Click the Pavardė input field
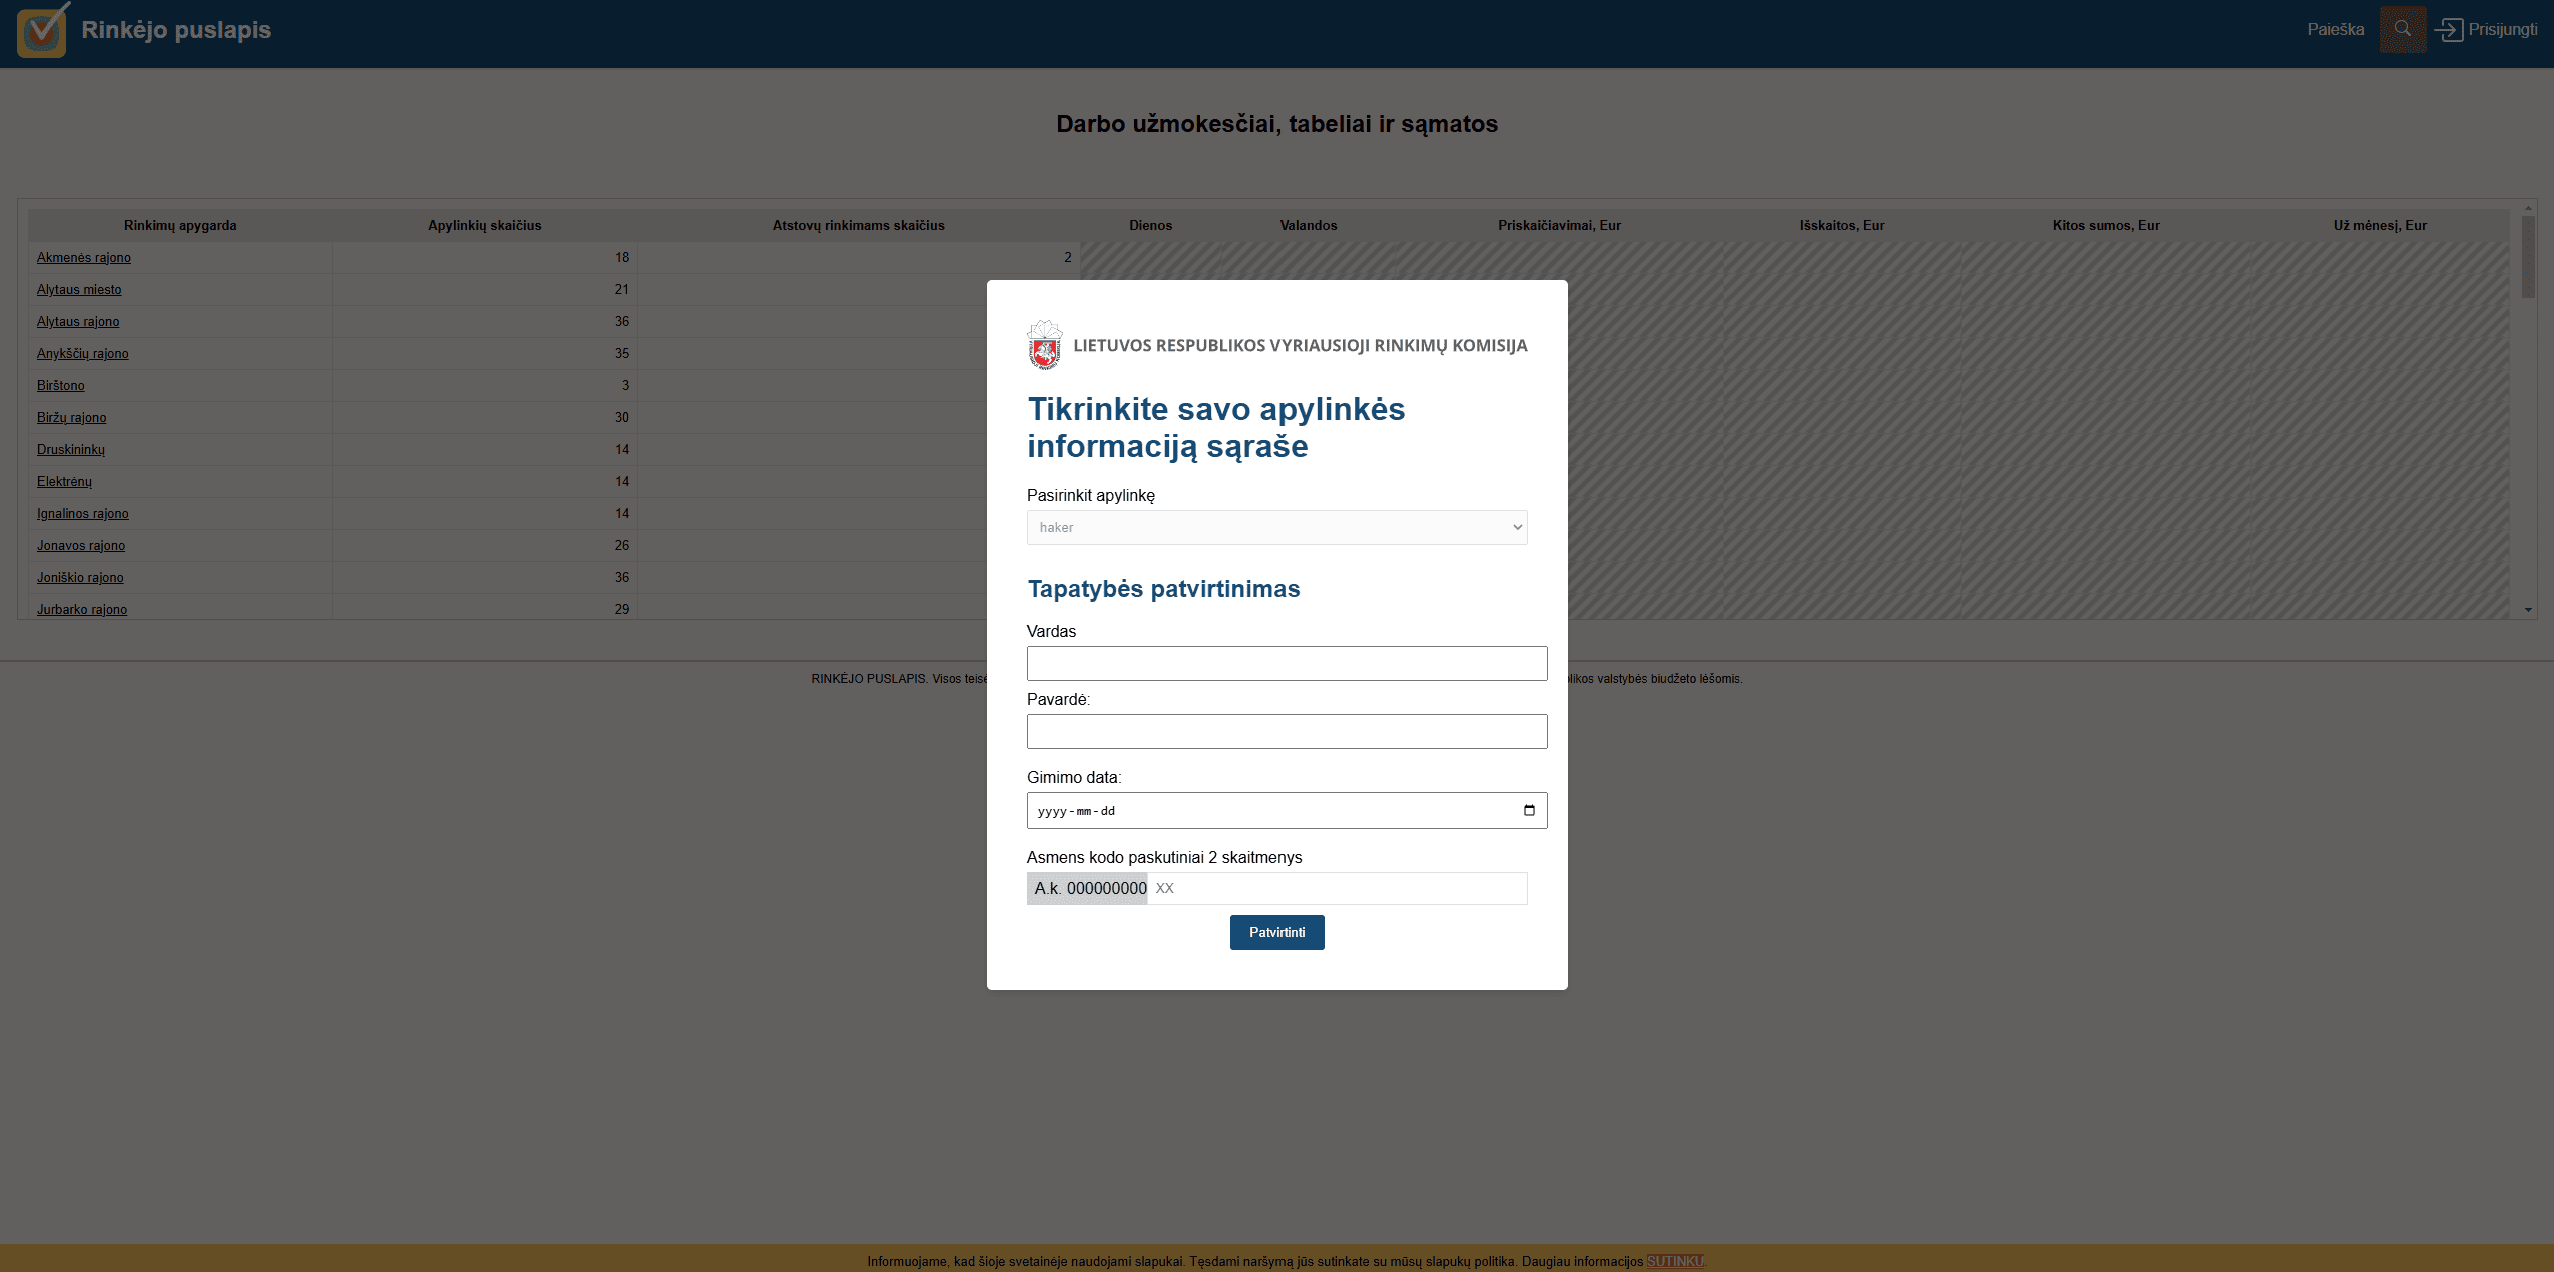Screen dimensions: 2554x1272 1287,731
